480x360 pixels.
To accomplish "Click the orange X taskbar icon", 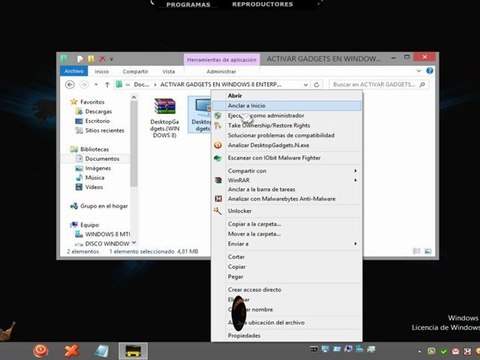I will [72, 351].
